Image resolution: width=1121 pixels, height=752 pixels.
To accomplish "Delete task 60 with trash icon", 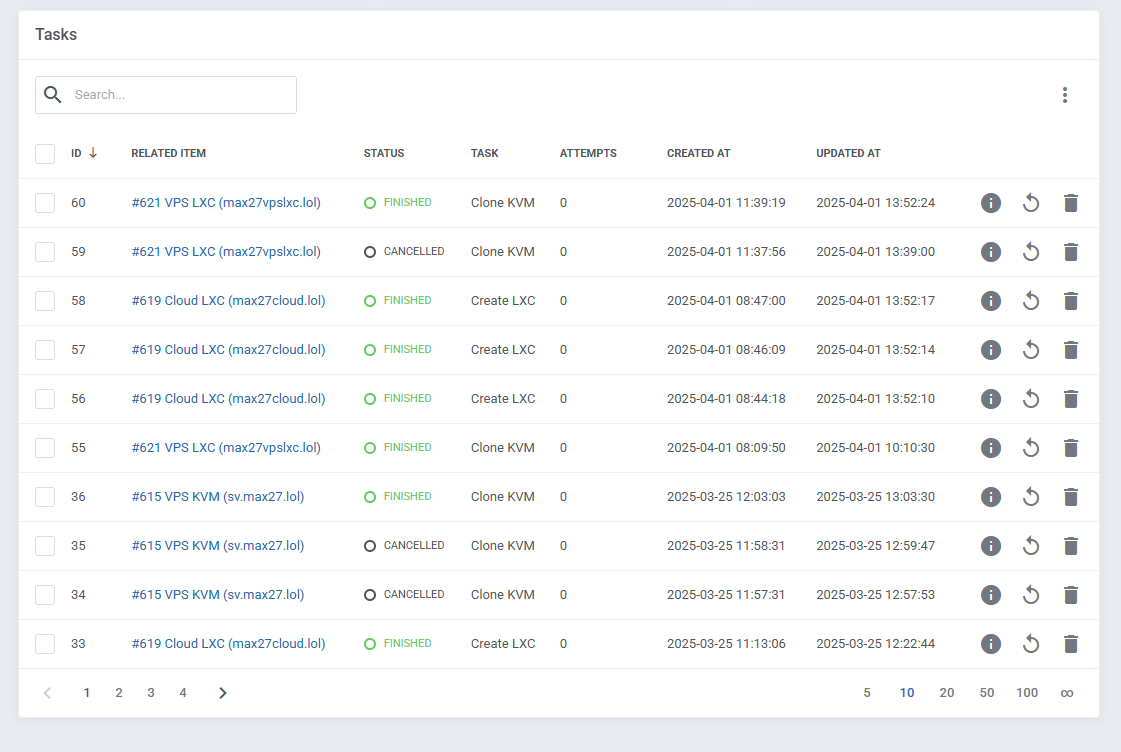I will click(x=1070, y=203).
